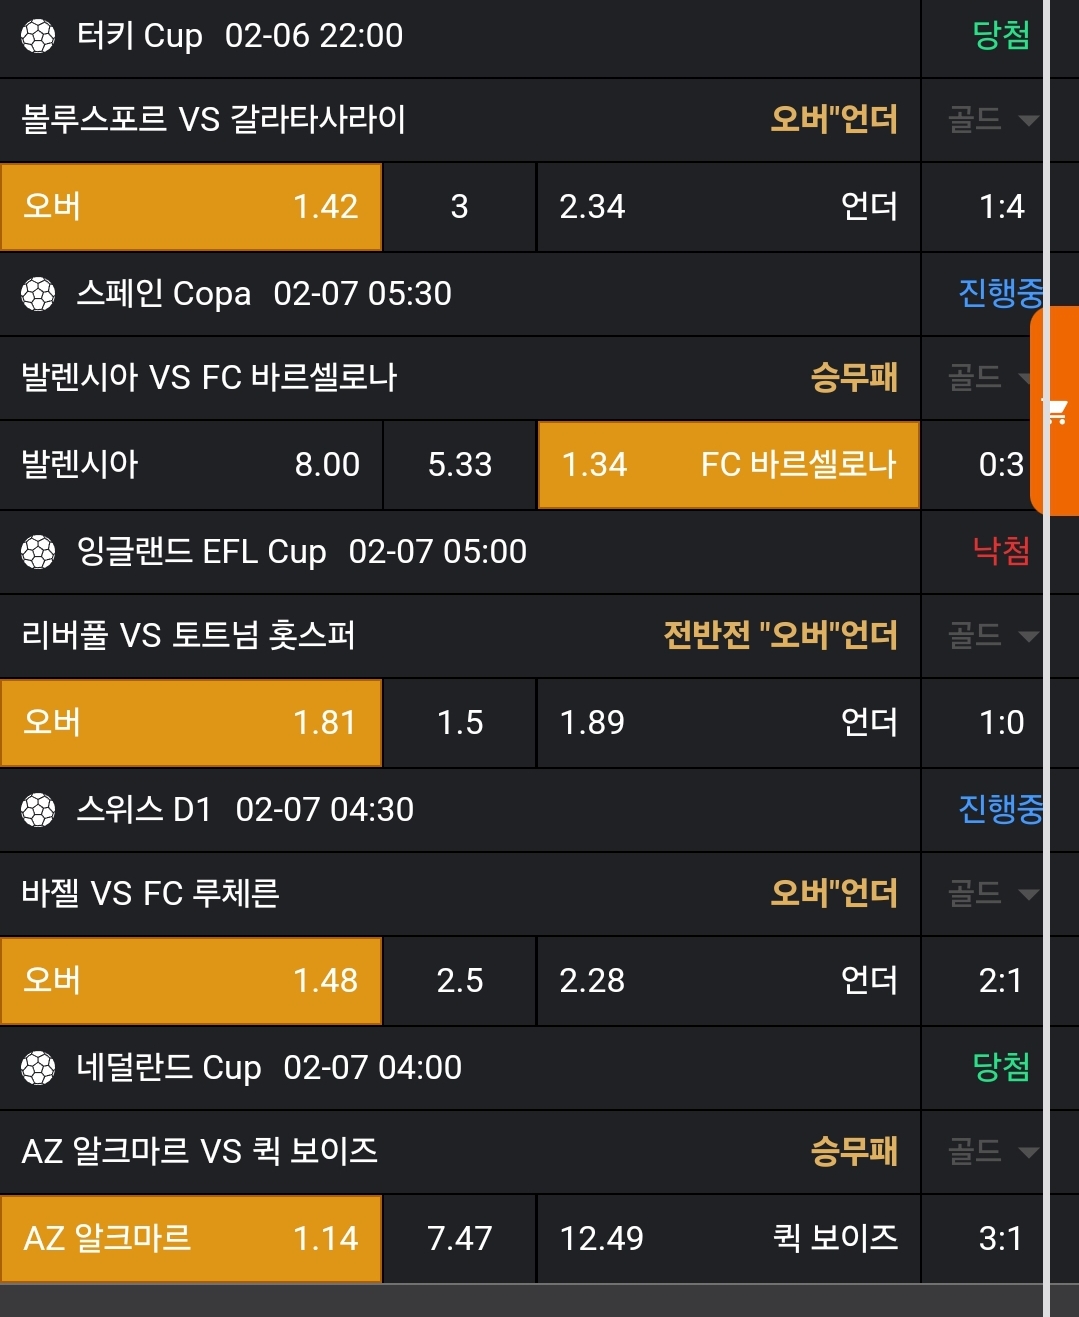The image size is (1079, 1317).
Task: Choose draw odds 5.33 for 발렌시아 match
Action: (460, 465)
